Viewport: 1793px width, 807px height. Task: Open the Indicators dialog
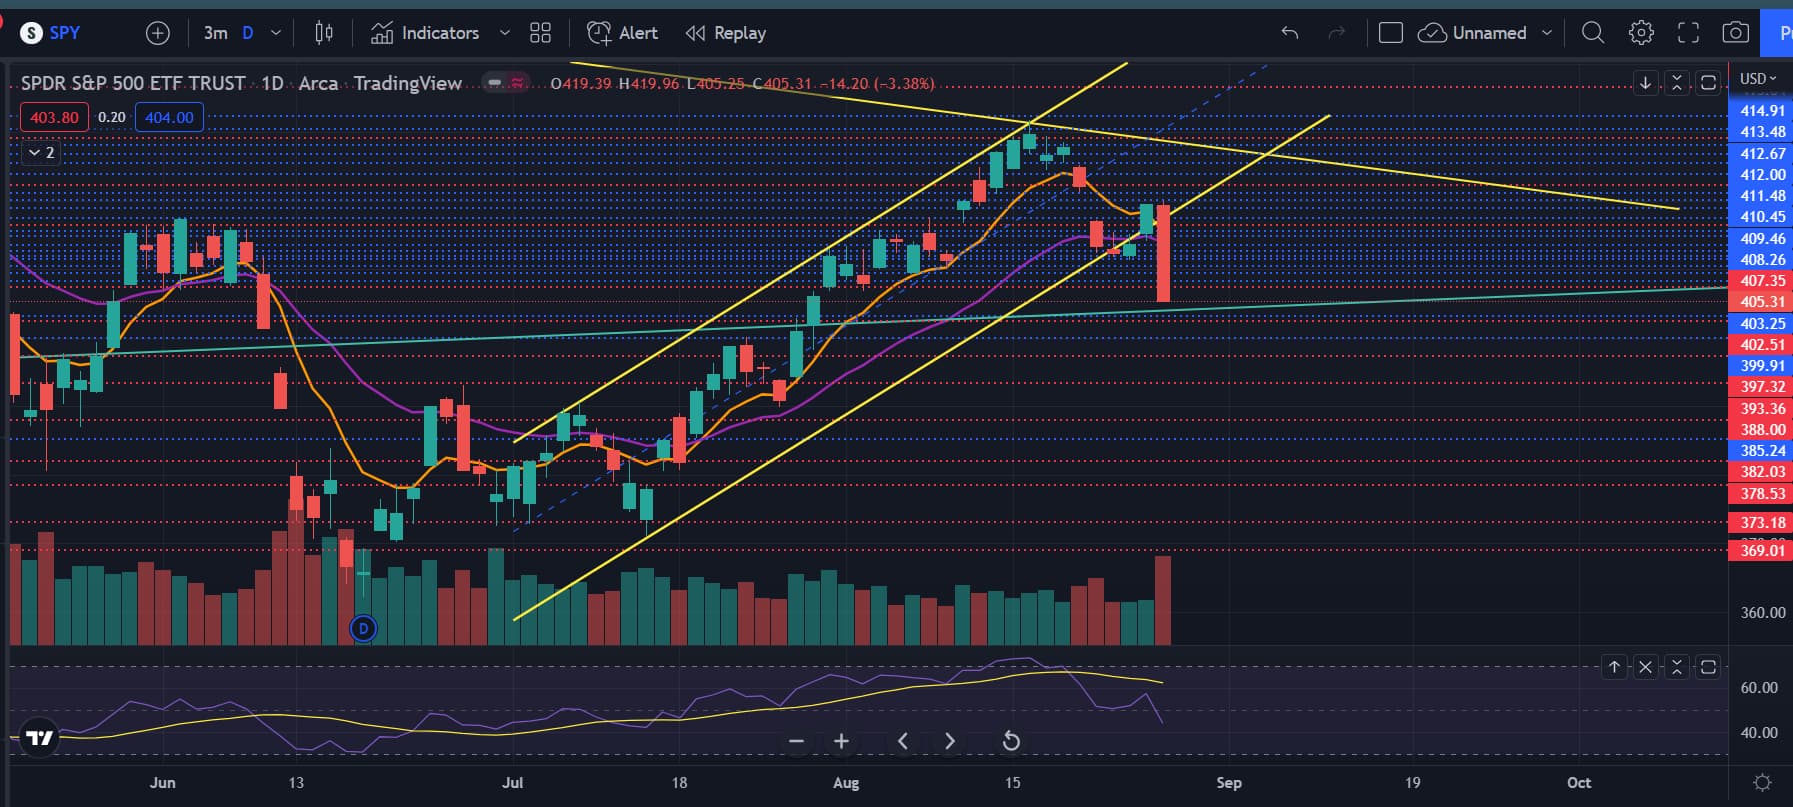[x=425, y=33]
